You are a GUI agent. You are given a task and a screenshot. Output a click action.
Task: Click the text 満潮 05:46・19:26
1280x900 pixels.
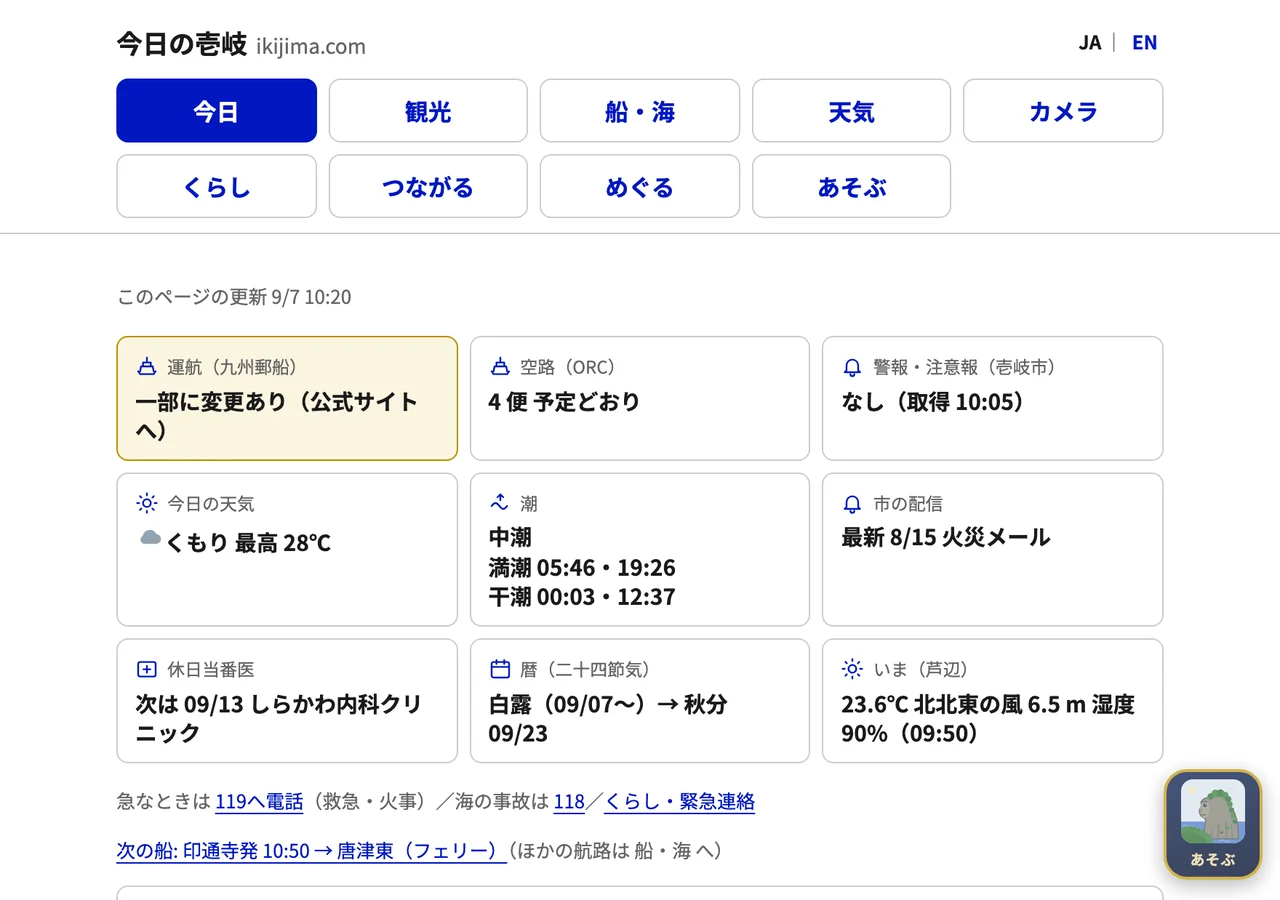coord(582,568)
